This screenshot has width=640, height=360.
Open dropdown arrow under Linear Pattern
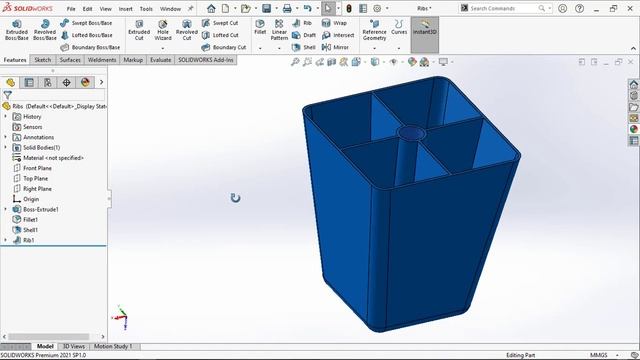click(x=279, y=48)
